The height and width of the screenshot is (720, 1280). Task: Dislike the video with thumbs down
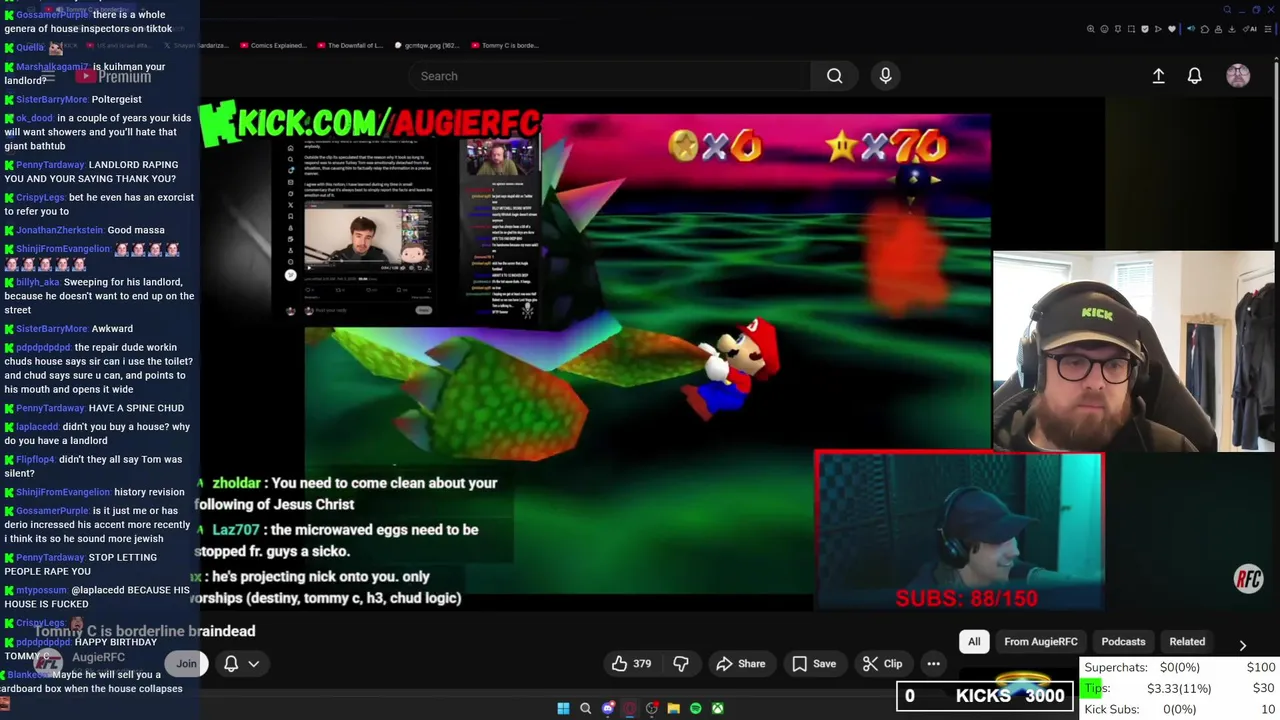(x=681, y=663)
